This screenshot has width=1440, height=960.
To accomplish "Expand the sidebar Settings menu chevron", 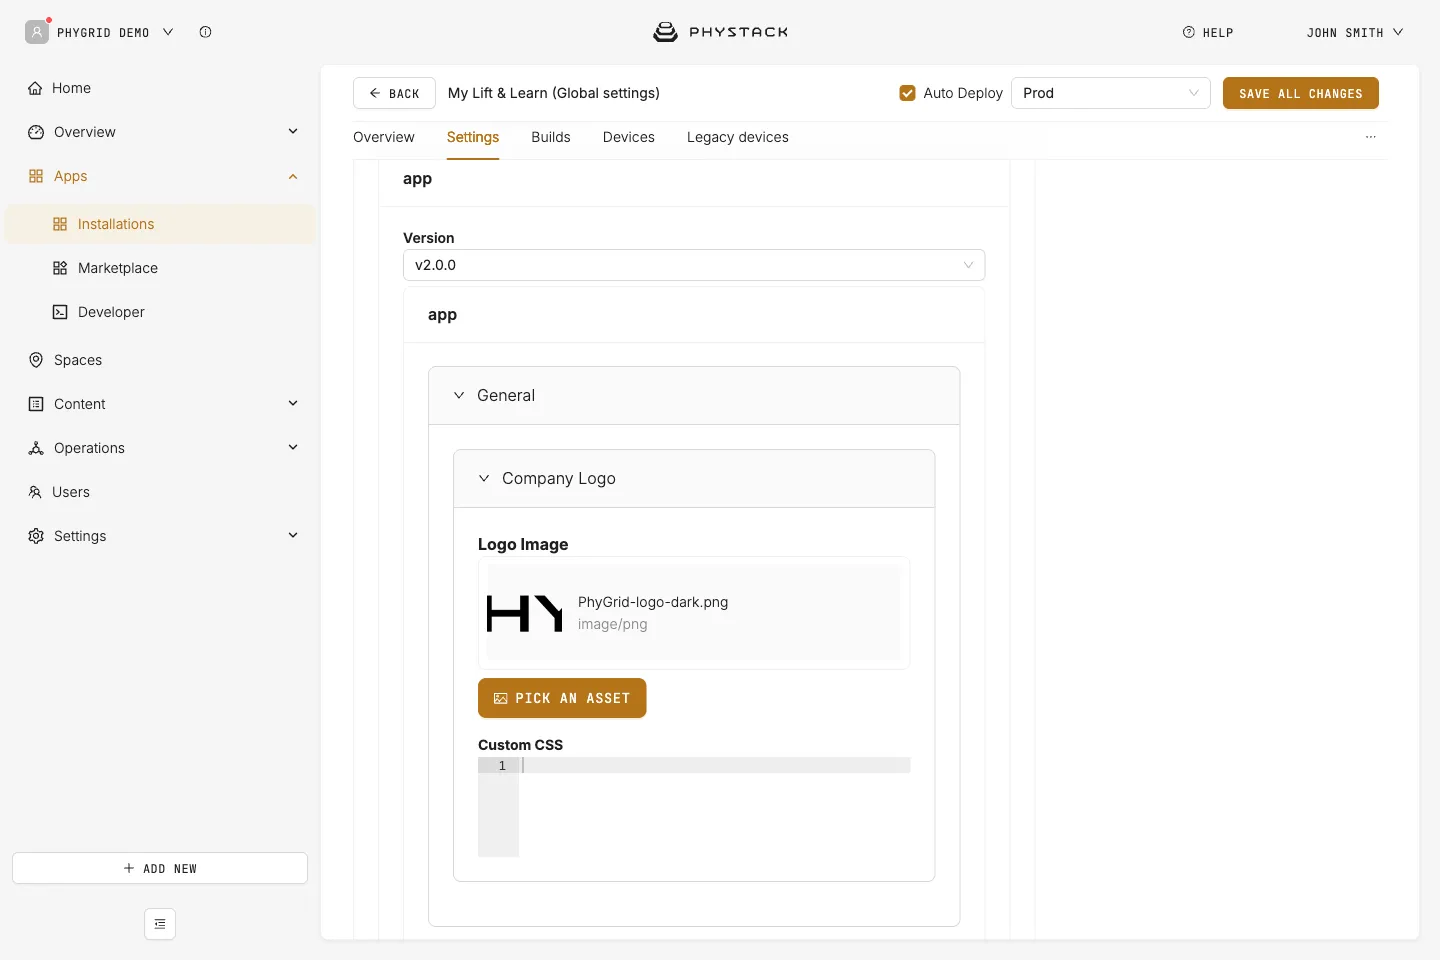I will (293, 536).
